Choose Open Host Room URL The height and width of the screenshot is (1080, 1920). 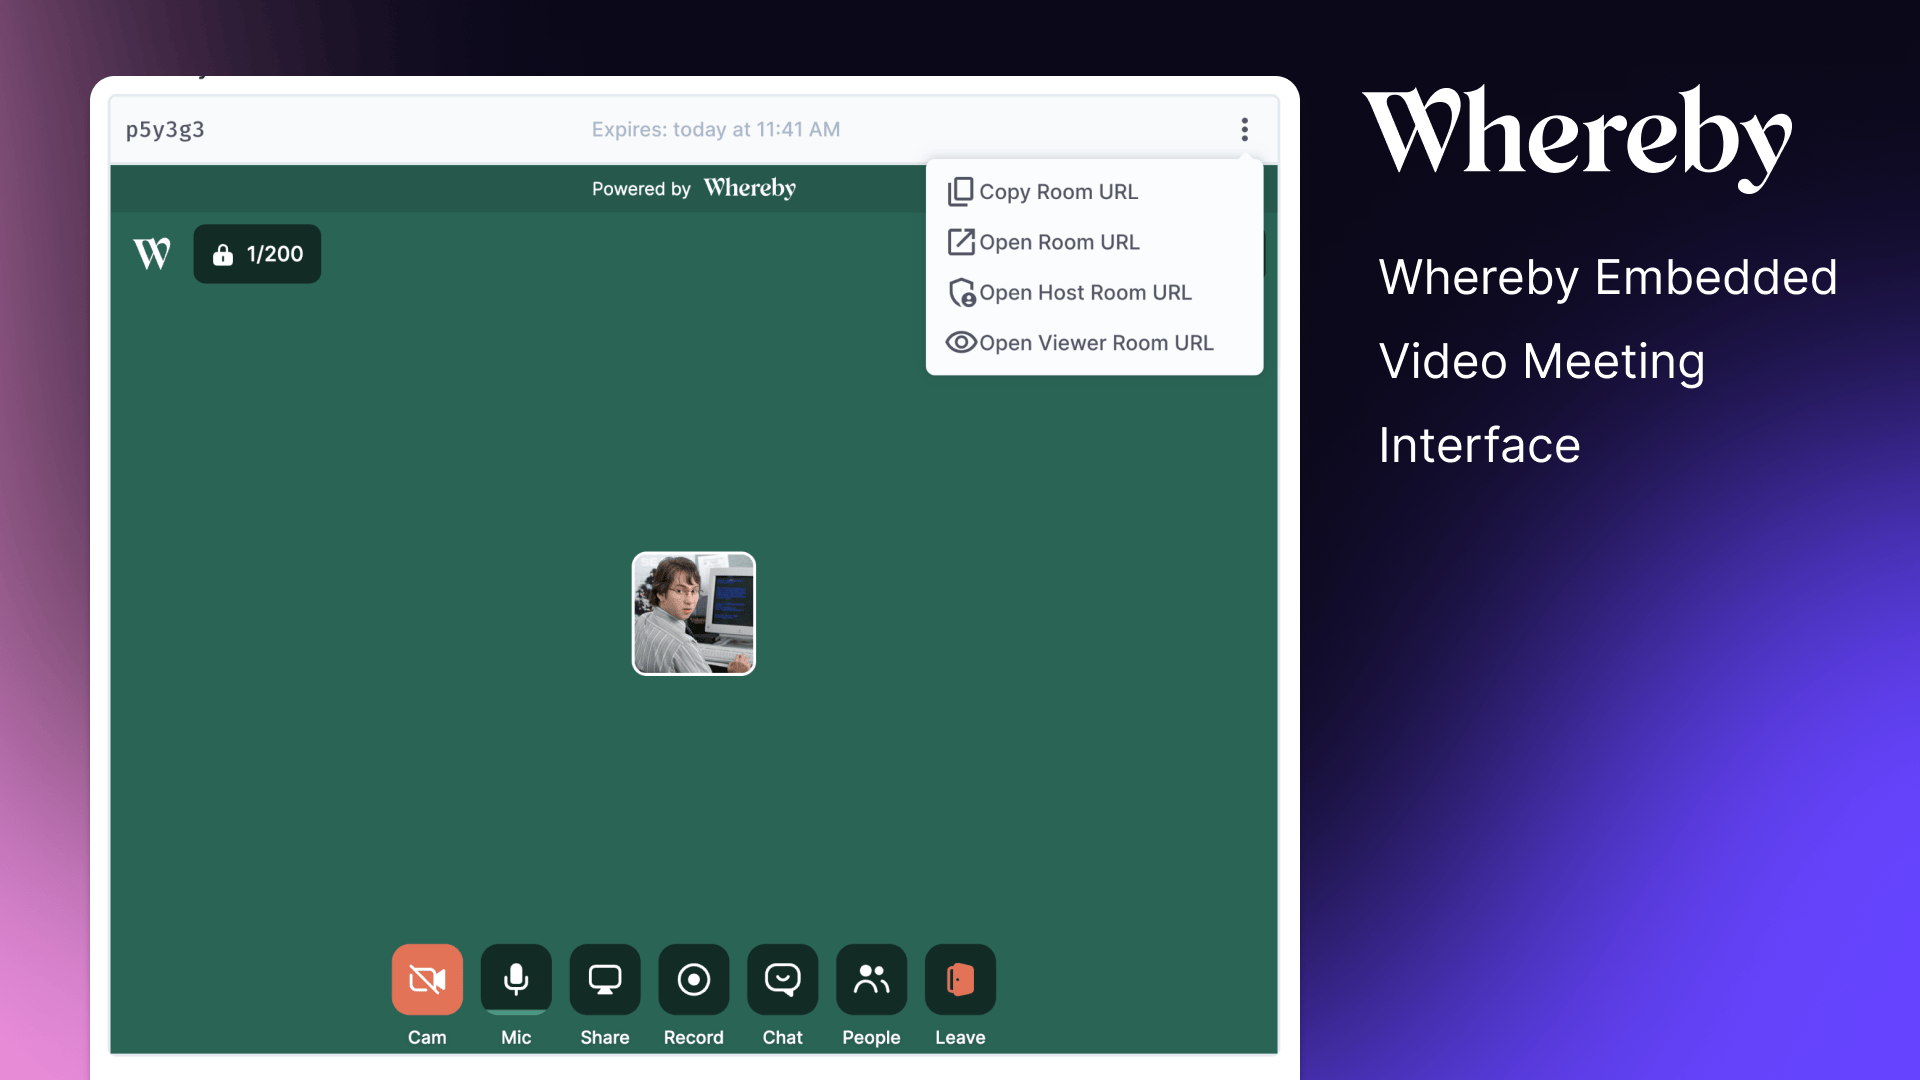pos(1094,292)
